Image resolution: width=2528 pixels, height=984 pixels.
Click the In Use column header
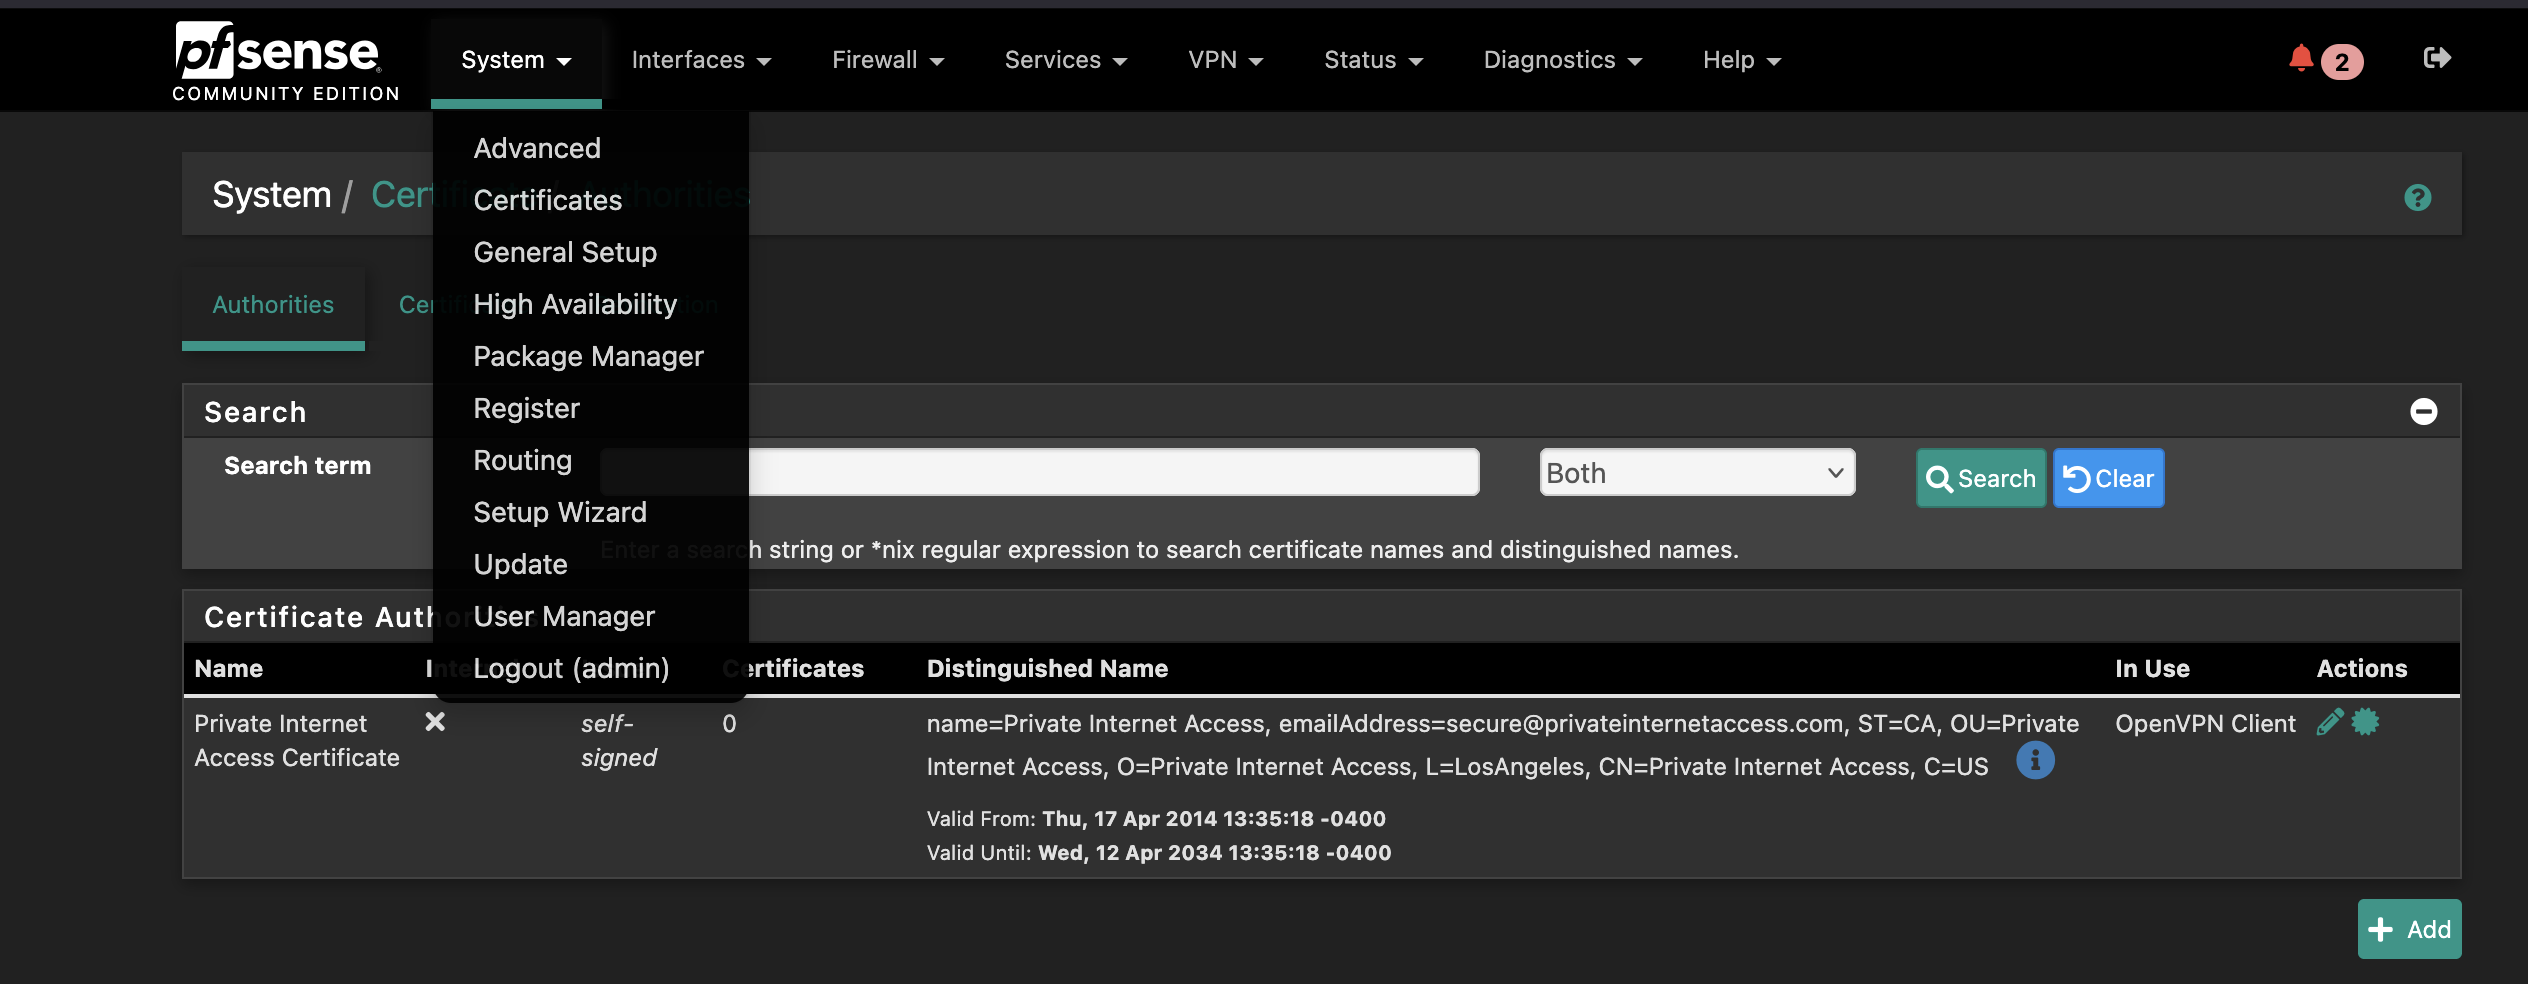[x=2152, y=668]
